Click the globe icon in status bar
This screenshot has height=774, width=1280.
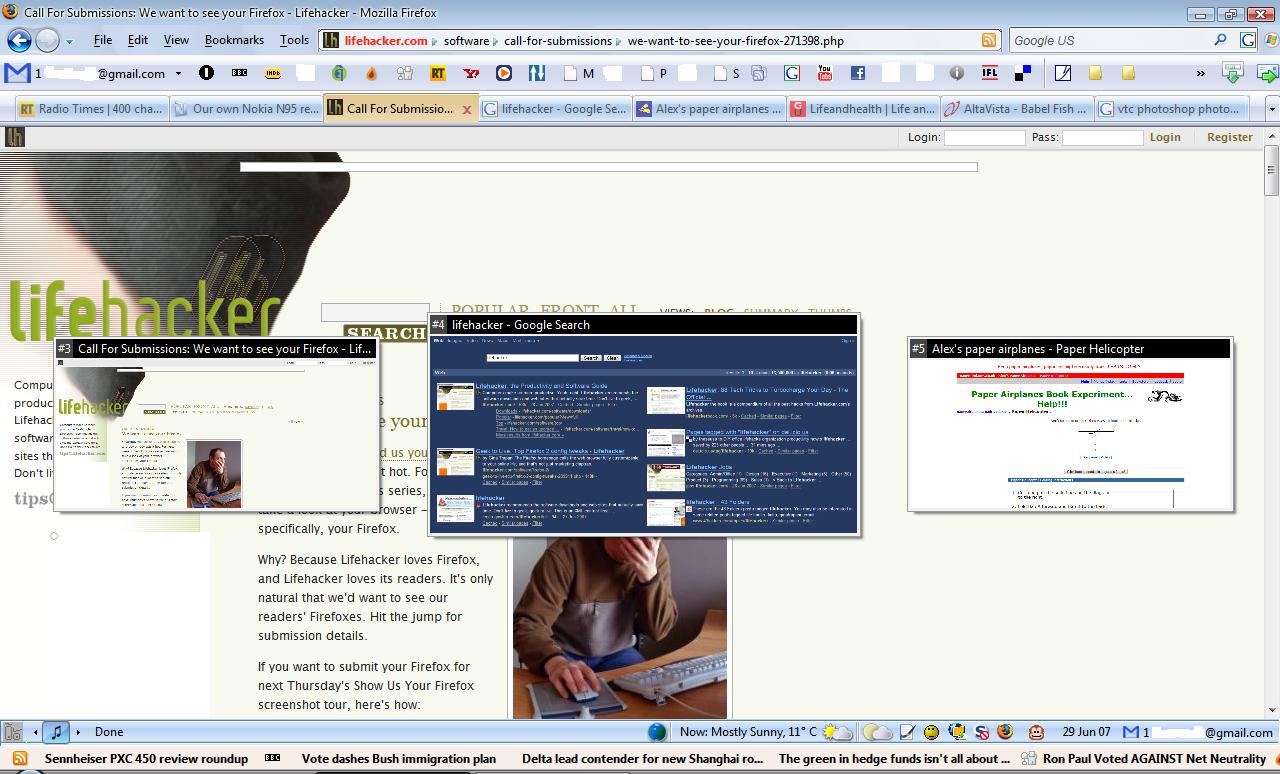[657, 732]
